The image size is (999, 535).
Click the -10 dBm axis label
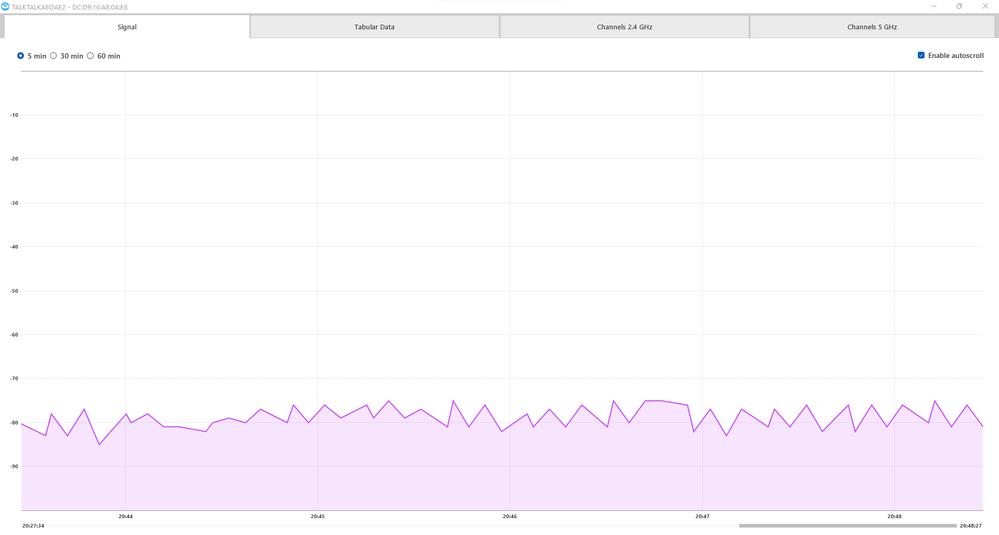click(14, 115)
